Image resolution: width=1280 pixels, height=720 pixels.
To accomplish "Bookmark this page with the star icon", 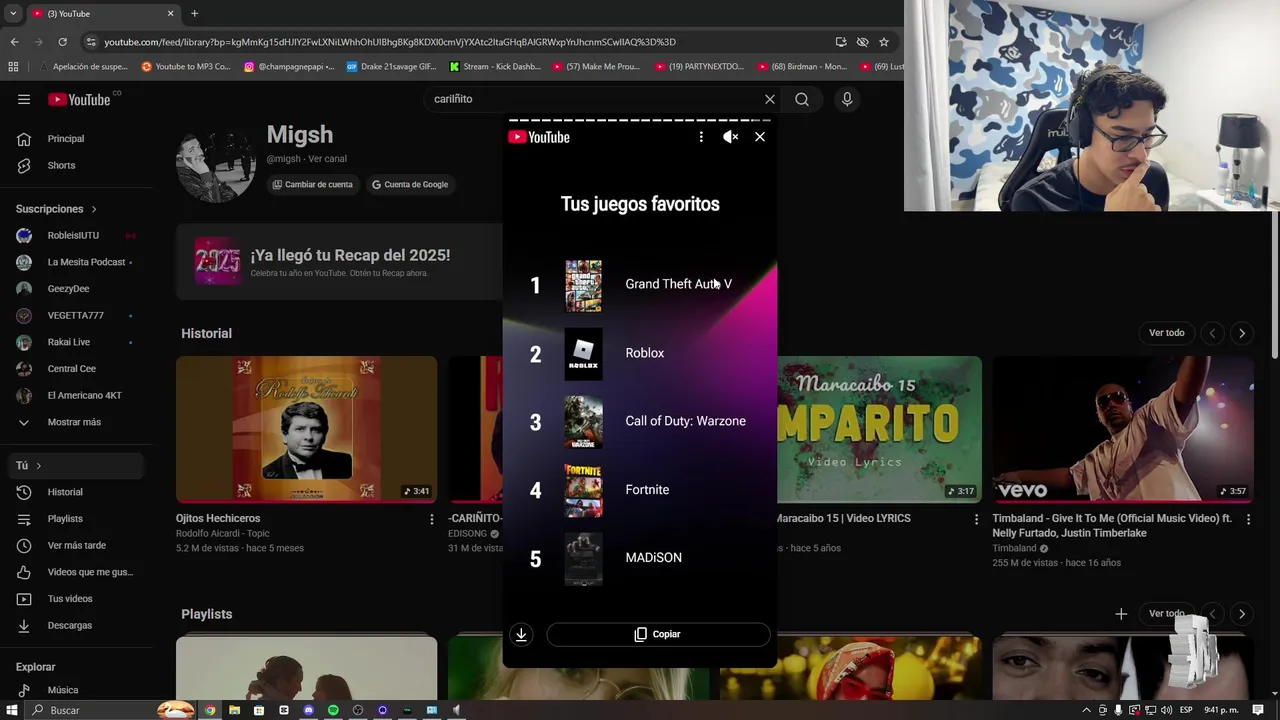I will [884, 42].
